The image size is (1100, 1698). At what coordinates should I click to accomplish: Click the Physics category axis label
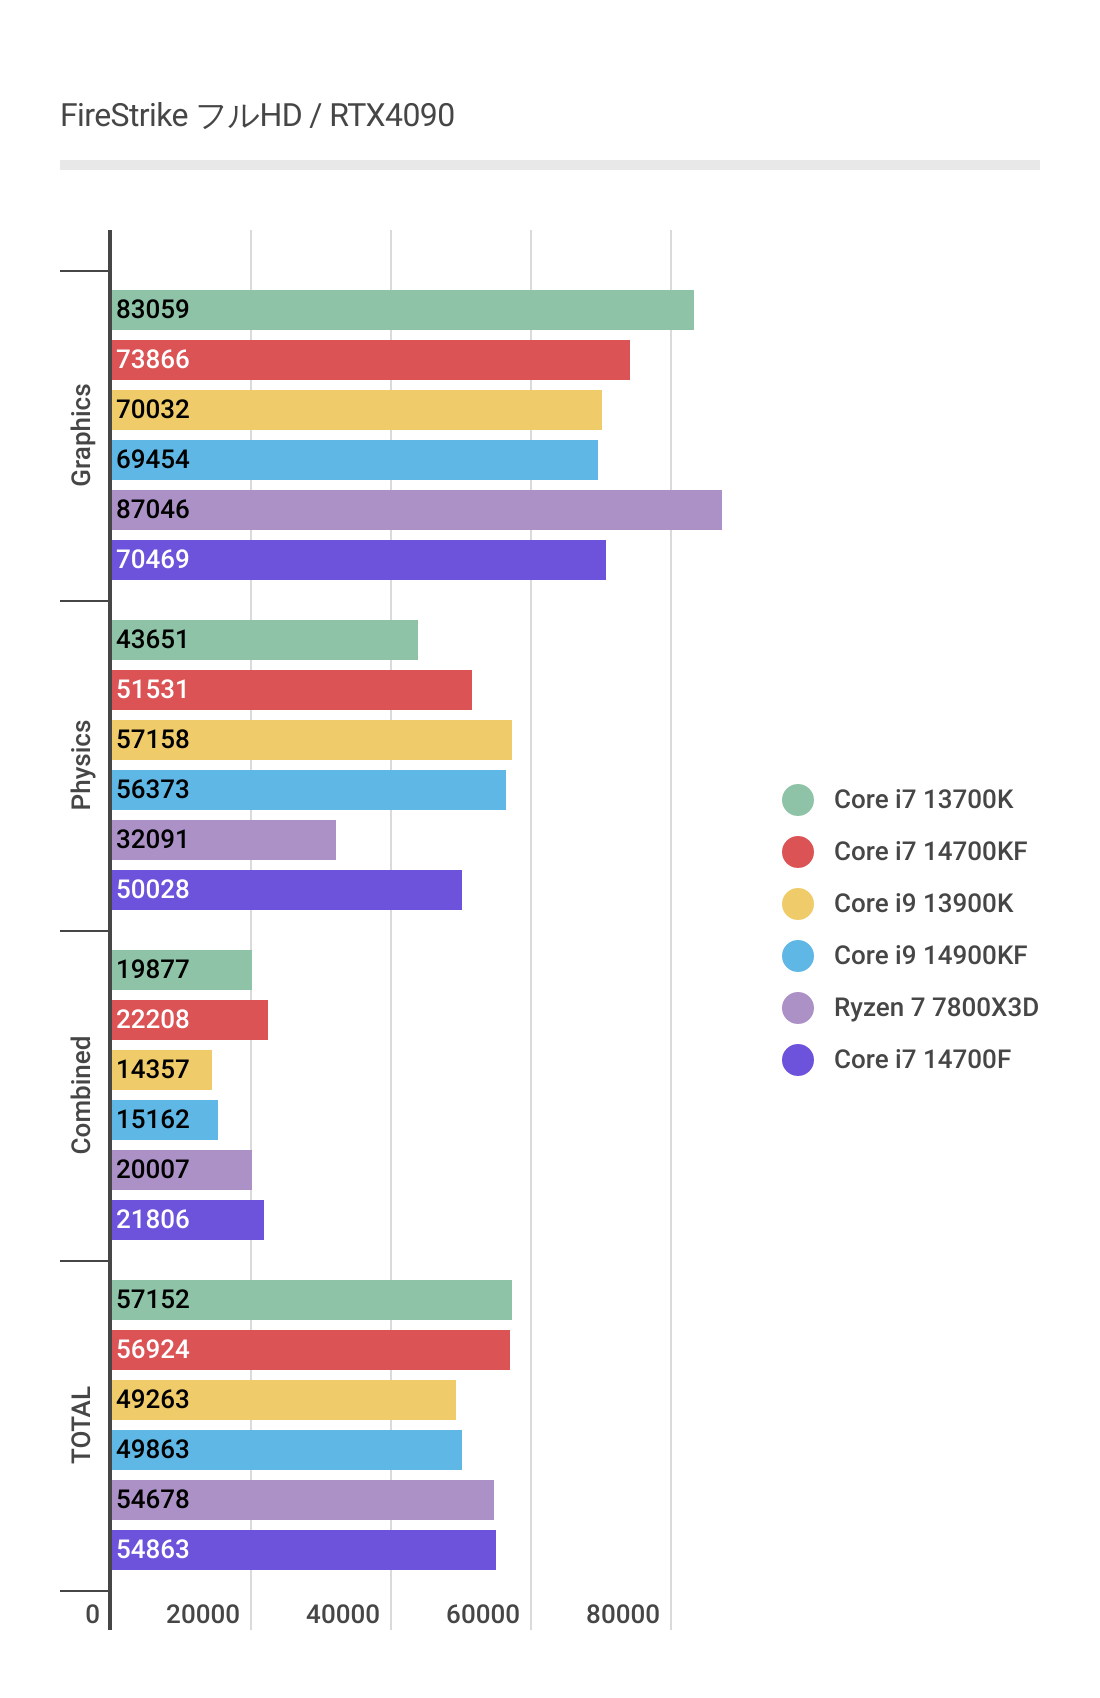pos(81,765)
